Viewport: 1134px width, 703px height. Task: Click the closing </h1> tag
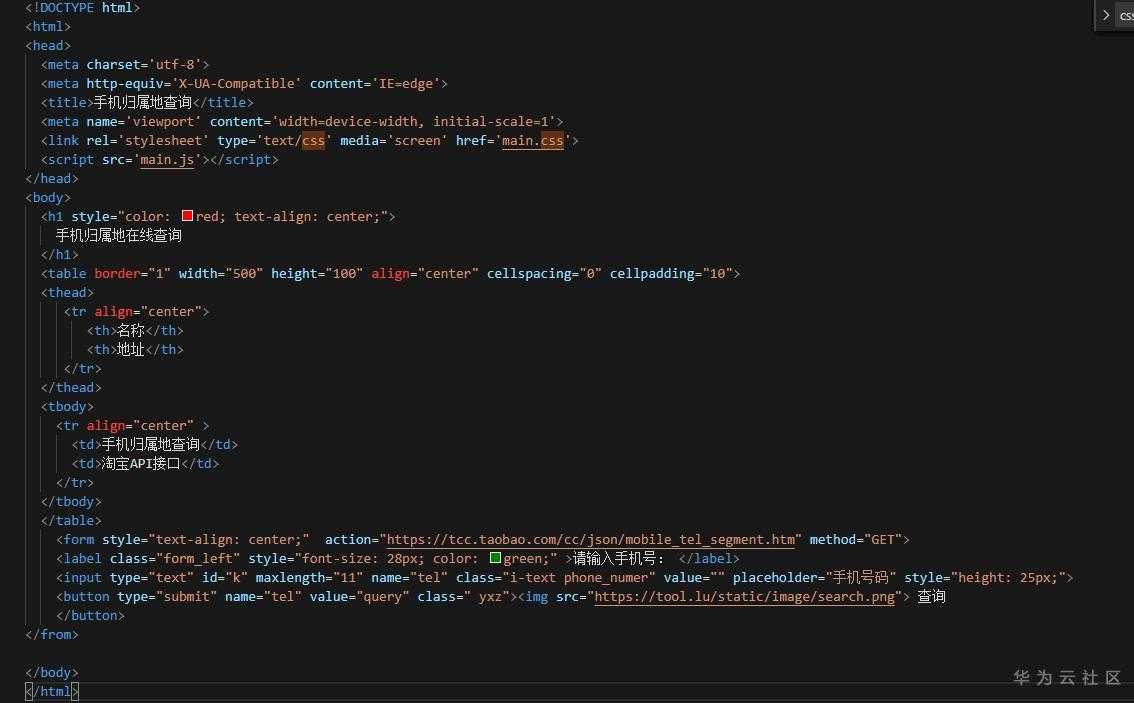pyautogui.click(x=59, y=255)
